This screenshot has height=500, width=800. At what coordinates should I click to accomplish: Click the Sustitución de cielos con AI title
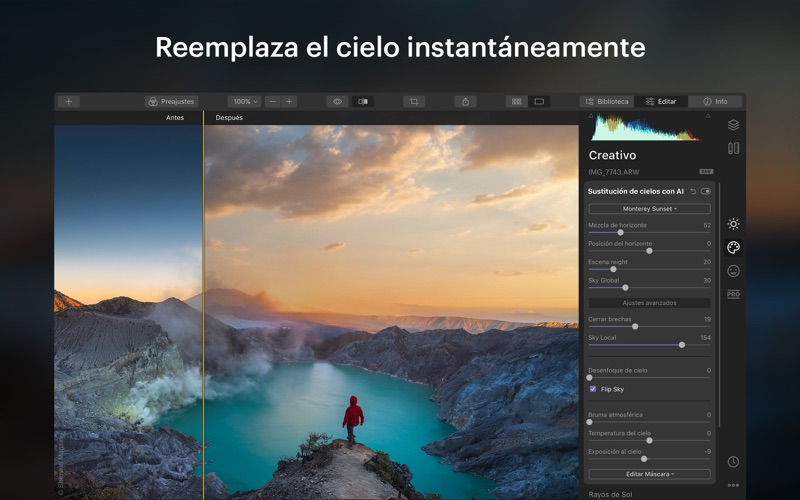tap(636, 191)
